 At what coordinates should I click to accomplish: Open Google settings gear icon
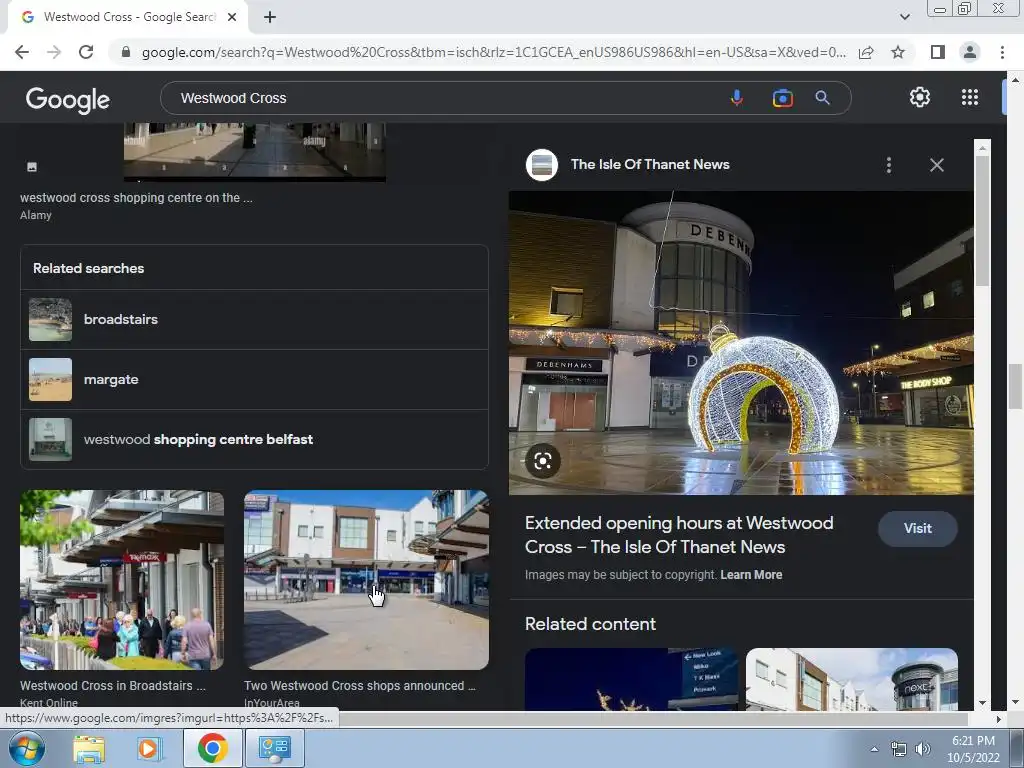920,97
